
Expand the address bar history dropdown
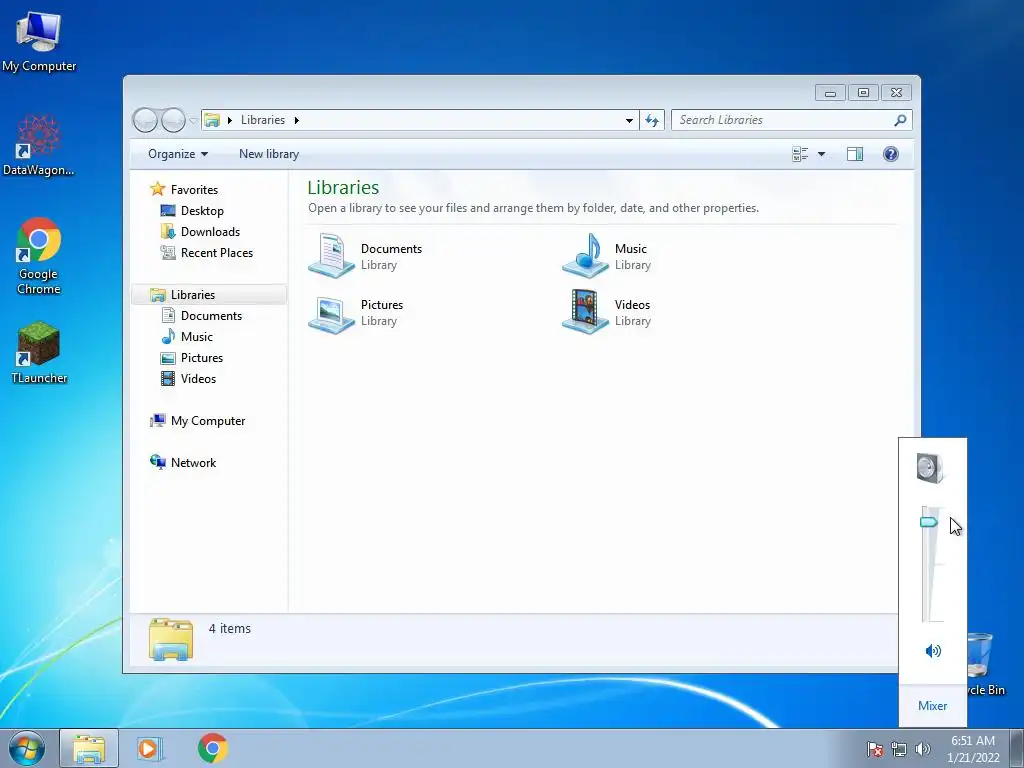click(x=629, y=120)
